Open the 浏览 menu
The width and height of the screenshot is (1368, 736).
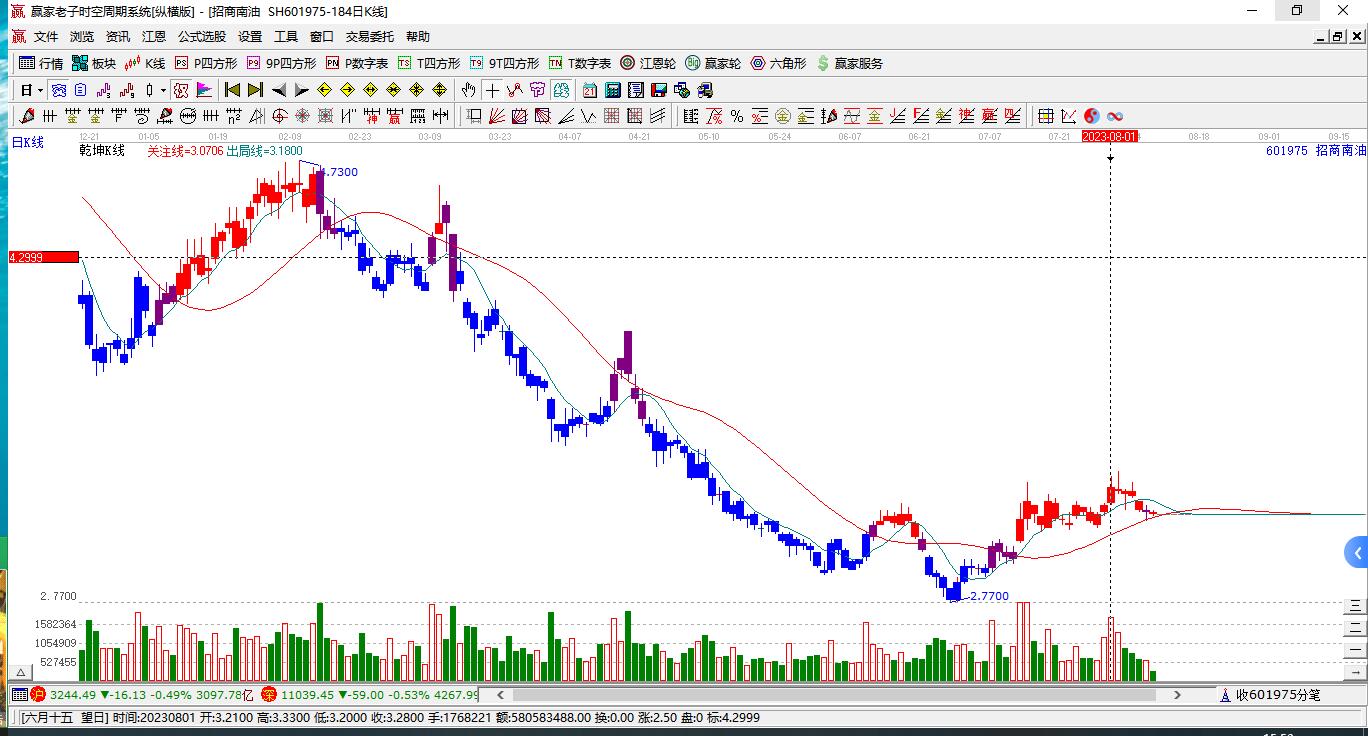[82, 36]
